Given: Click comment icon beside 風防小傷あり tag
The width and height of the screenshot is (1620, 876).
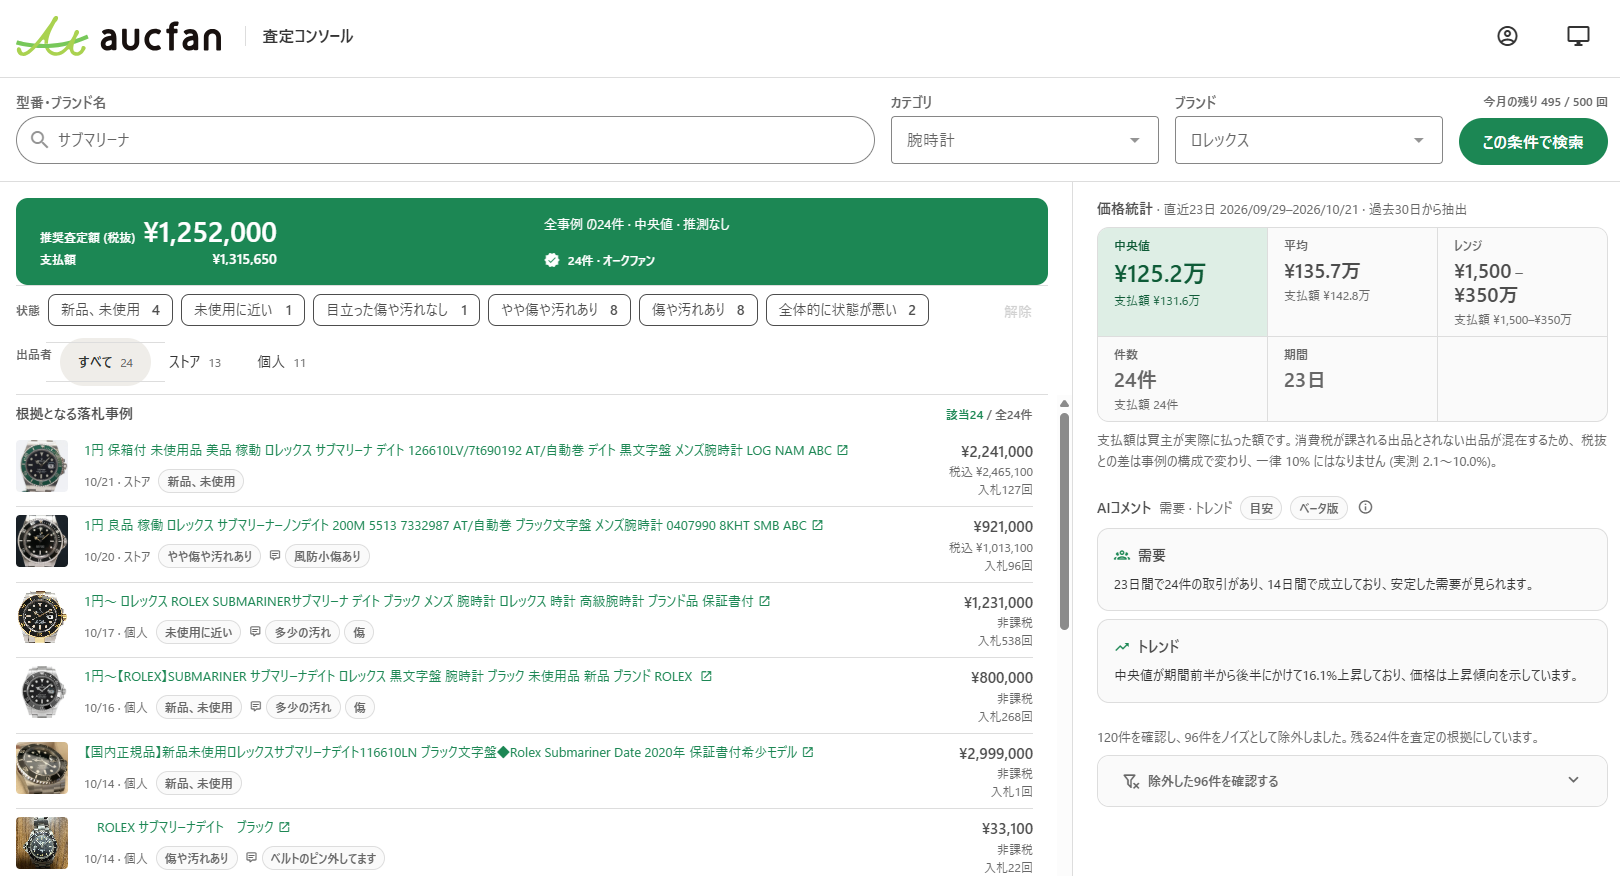Looking at the screenshot, I should pyautogui.click(x=275, y=556).
